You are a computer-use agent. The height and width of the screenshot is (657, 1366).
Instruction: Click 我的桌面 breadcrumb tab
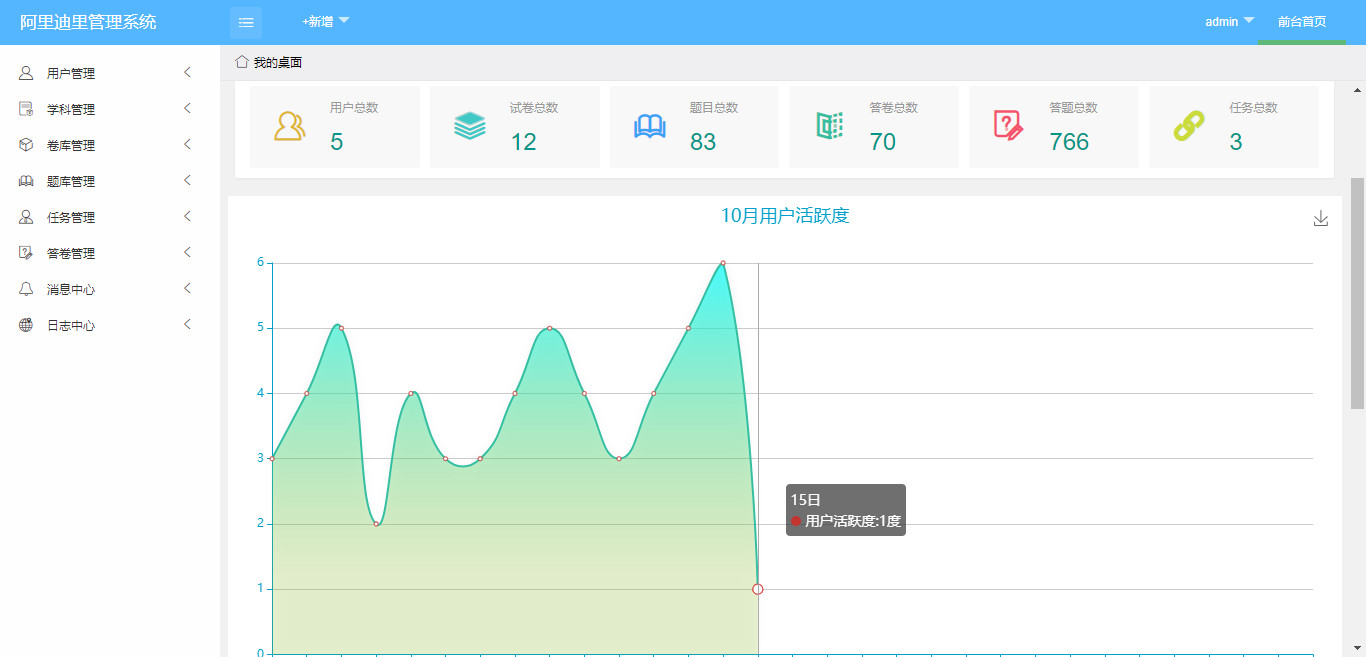coord(277,62)
